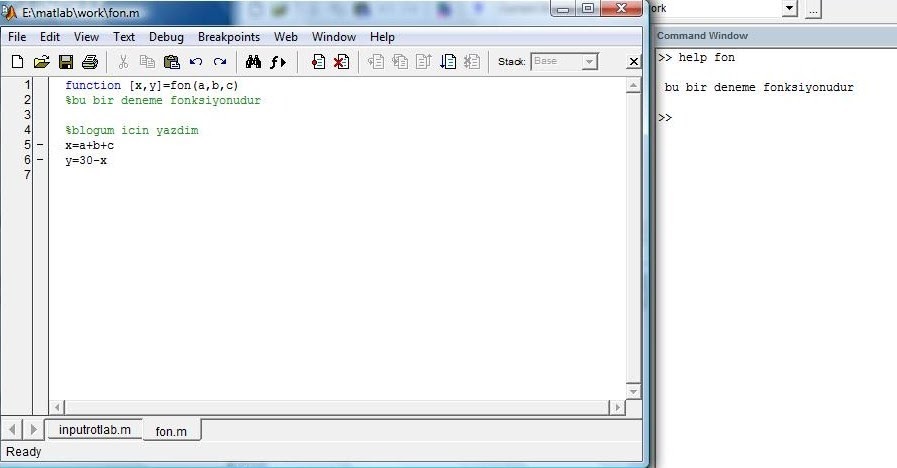
Task: Open the Text menu
Action: point(124,37)
